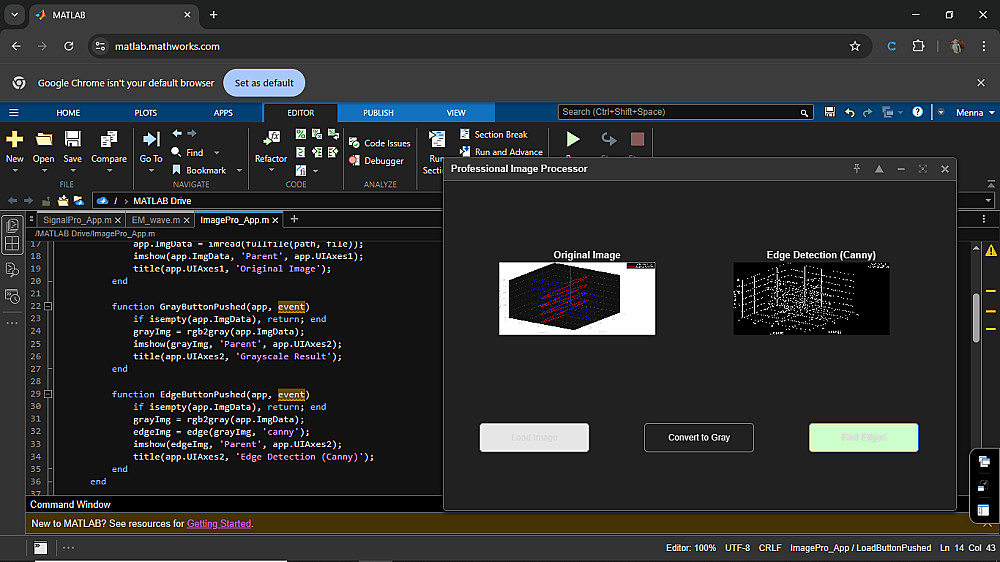Switch to the PUBLISH ribbon tab
The width and height of the screenshot is (1000, 562).
click(x=378, y=113)
